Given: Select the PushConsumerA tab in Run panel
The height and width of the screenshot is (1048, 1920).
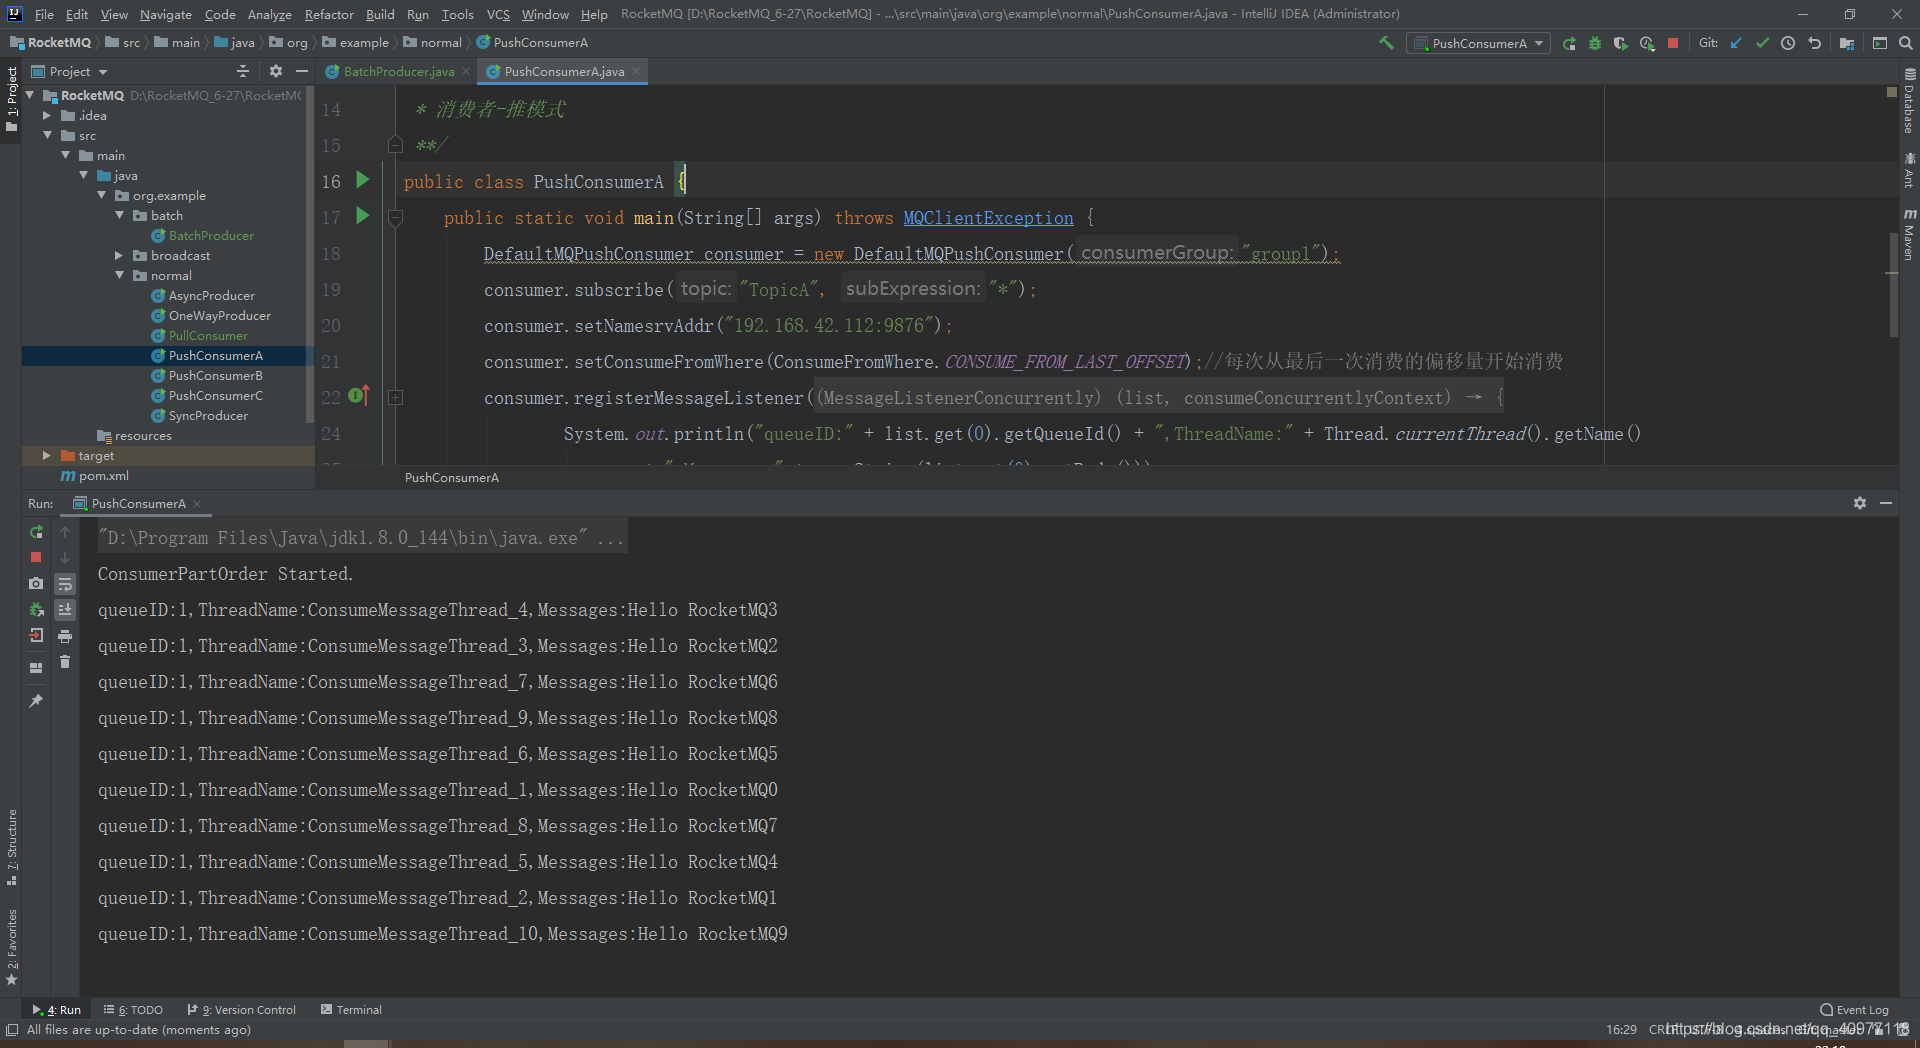Looking at the screenshot, I should (138, 503).
